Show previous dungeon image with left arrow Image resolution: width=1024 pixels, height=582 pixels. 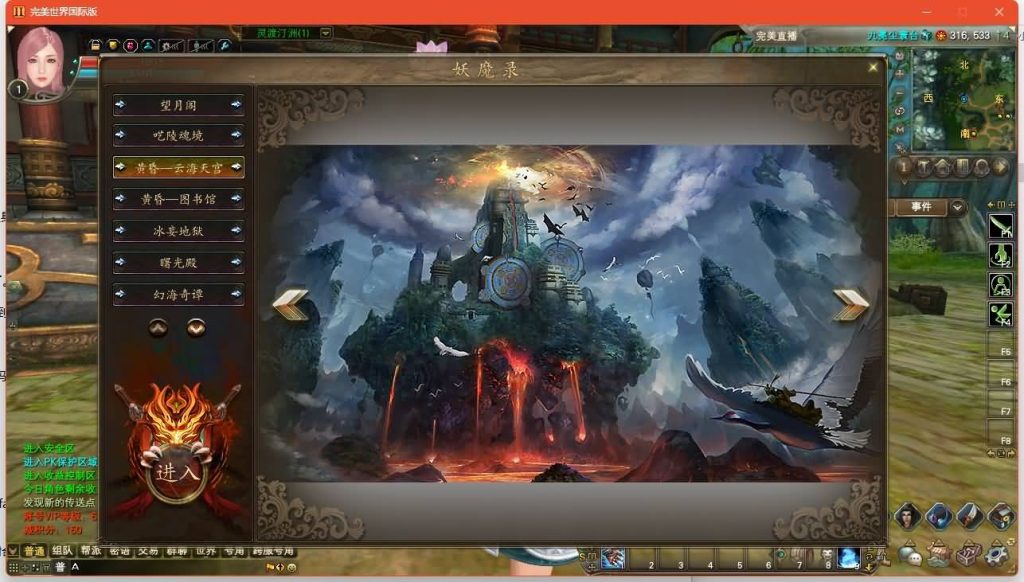point(290,303)
